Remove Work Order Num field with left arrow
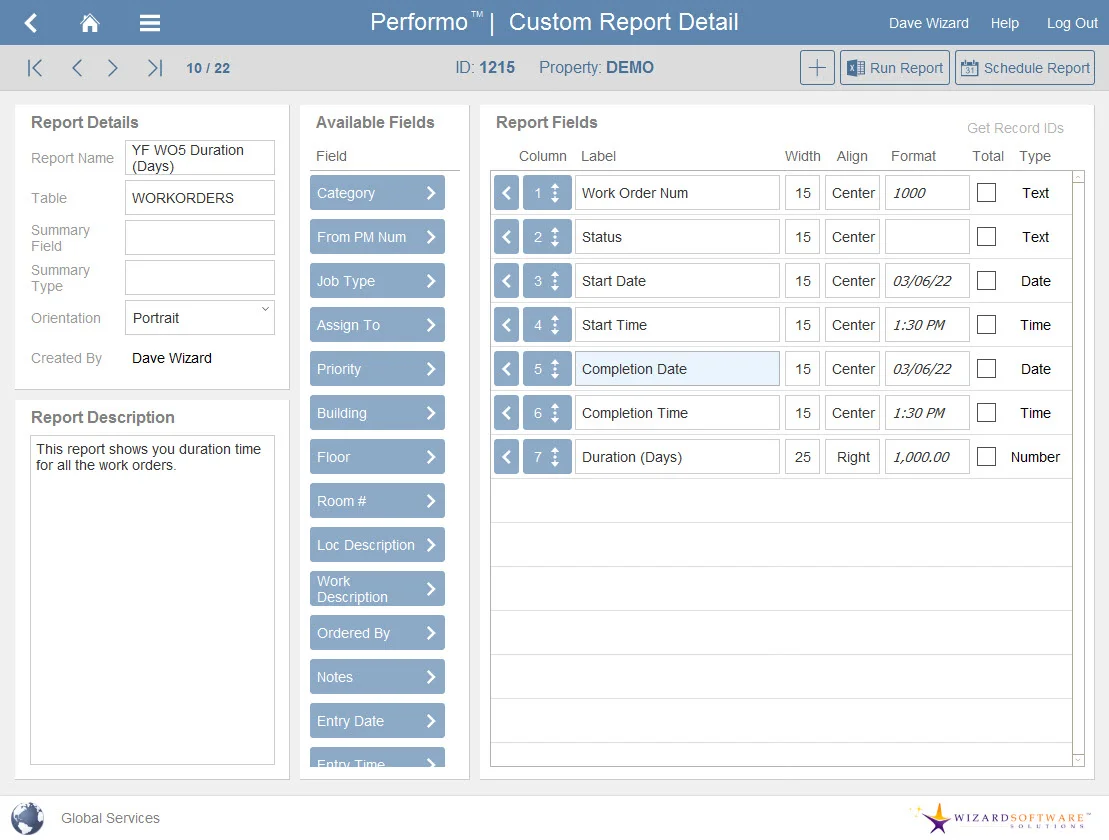This screenshot has height=840, width=1109. point(506,193)
